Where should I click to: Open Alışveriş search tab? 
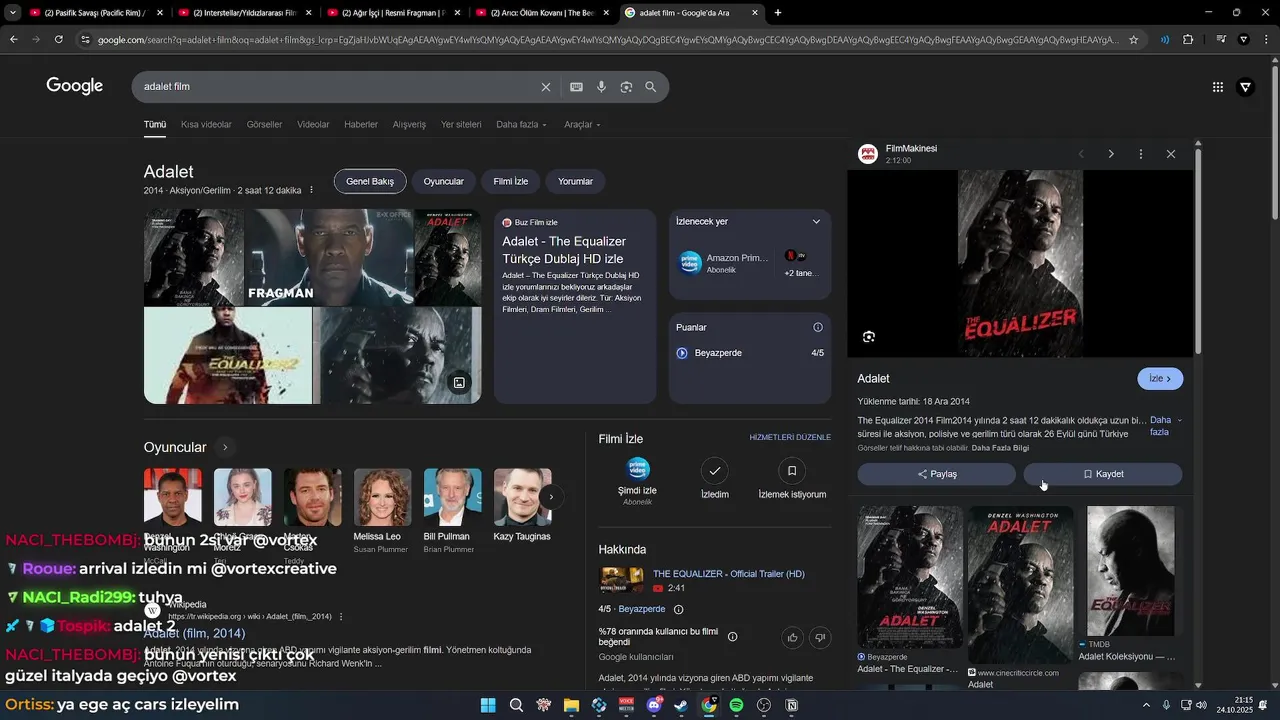[x=409, y=125]
